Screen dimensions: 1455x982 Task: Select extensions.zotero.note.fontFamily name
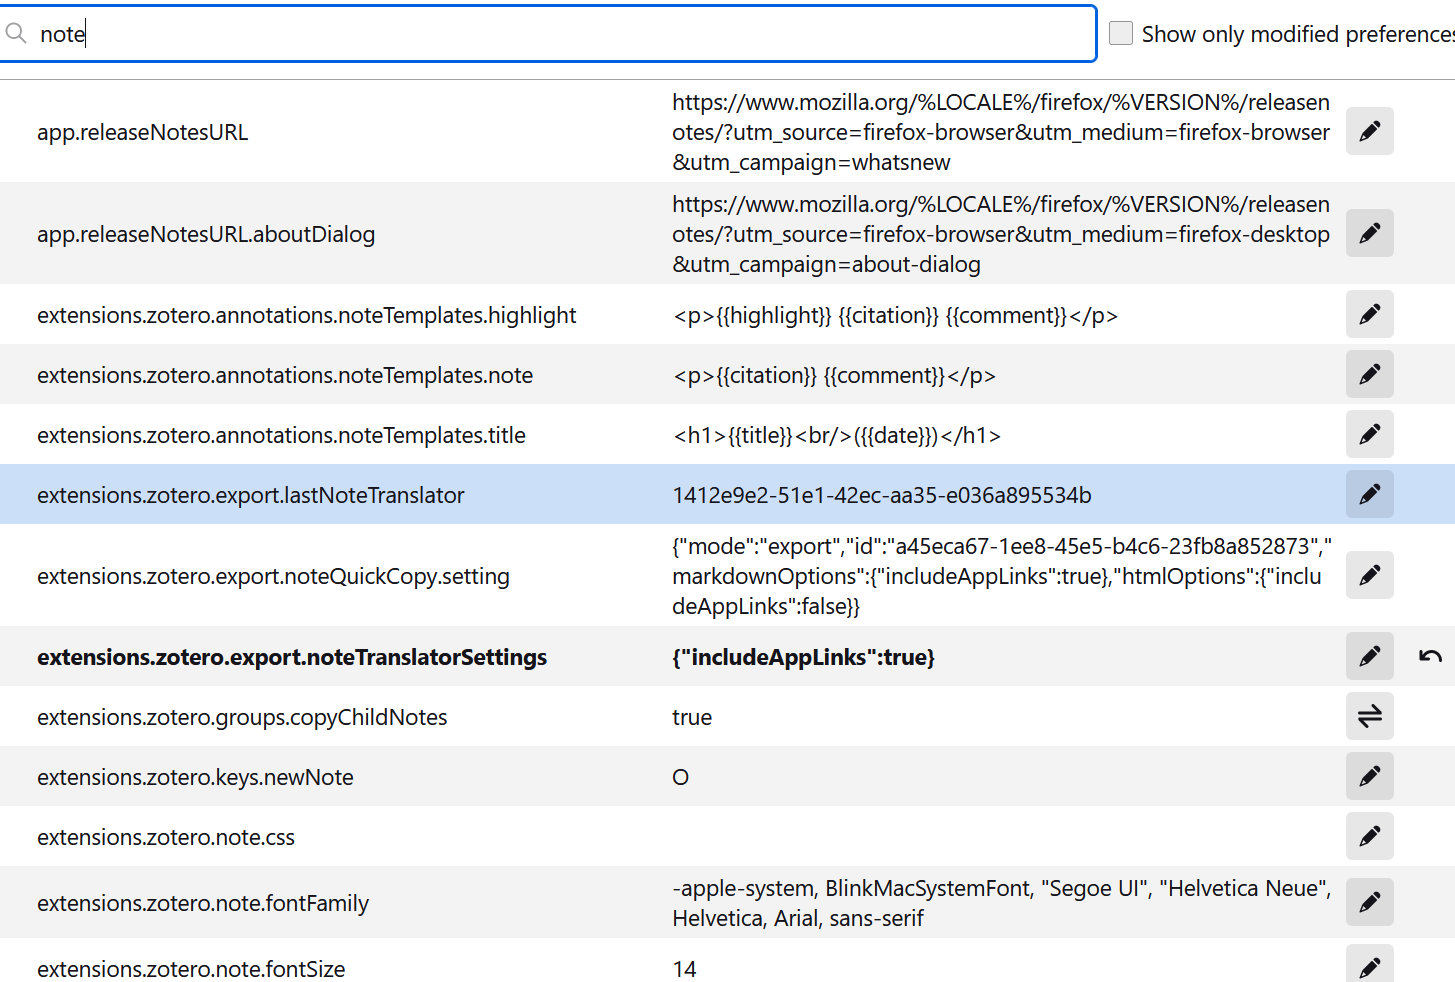tap(203, 903)
